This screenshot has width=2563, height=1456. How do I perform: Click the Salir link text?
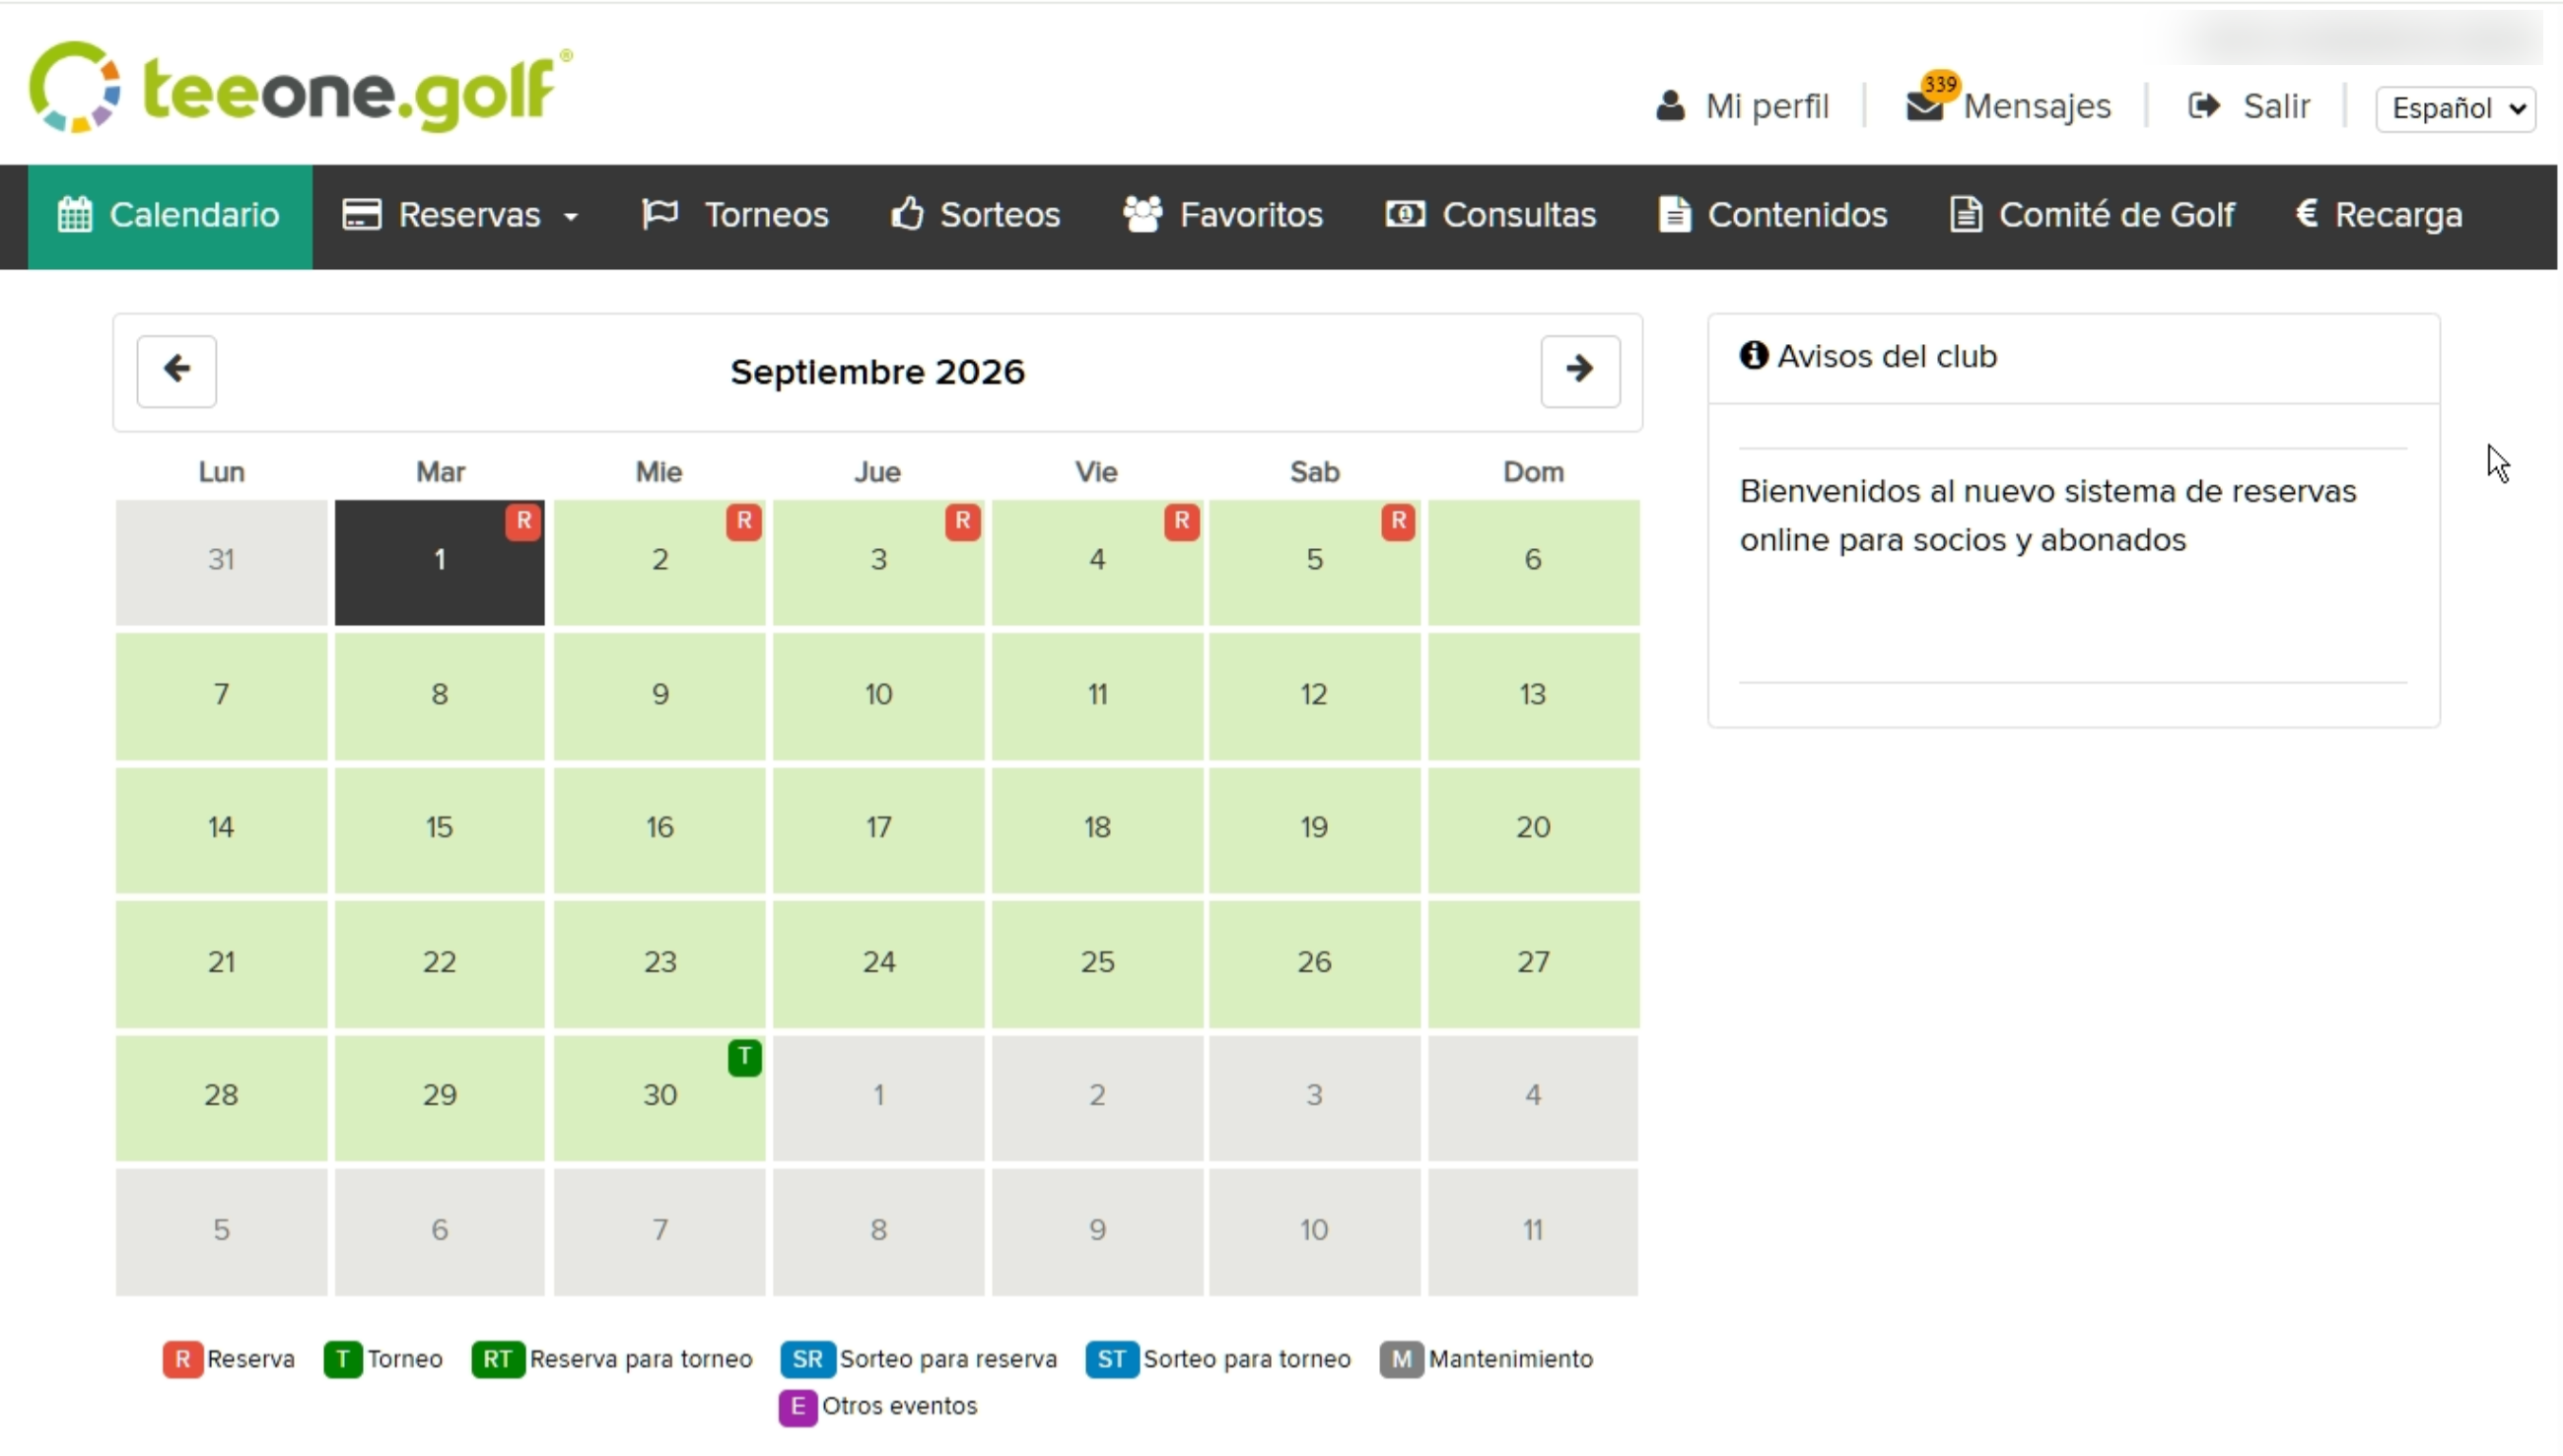(2275, 106)
